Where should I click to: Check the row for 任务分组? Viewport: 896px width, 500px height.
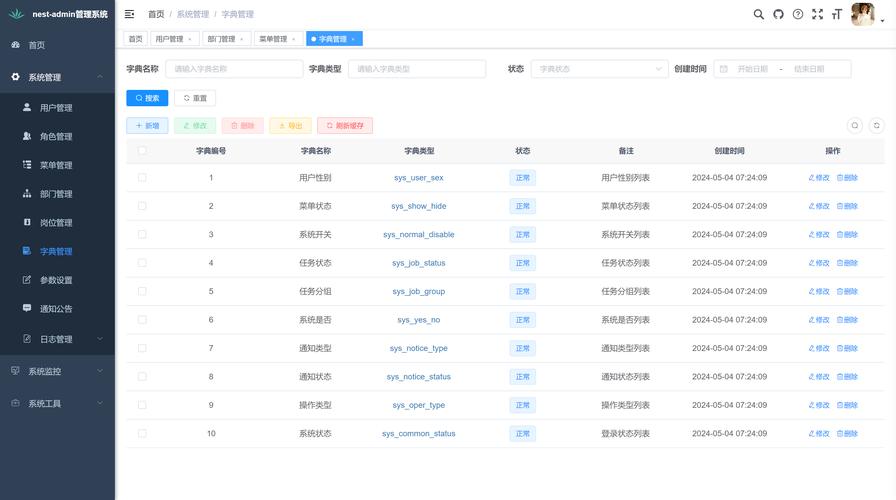coord(142,291)
